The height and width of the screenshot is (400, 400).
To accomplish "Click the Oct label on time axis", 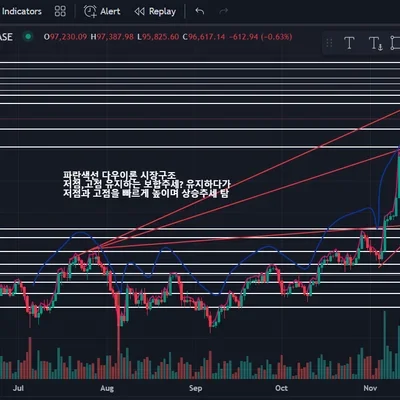I will coord(282,388).
